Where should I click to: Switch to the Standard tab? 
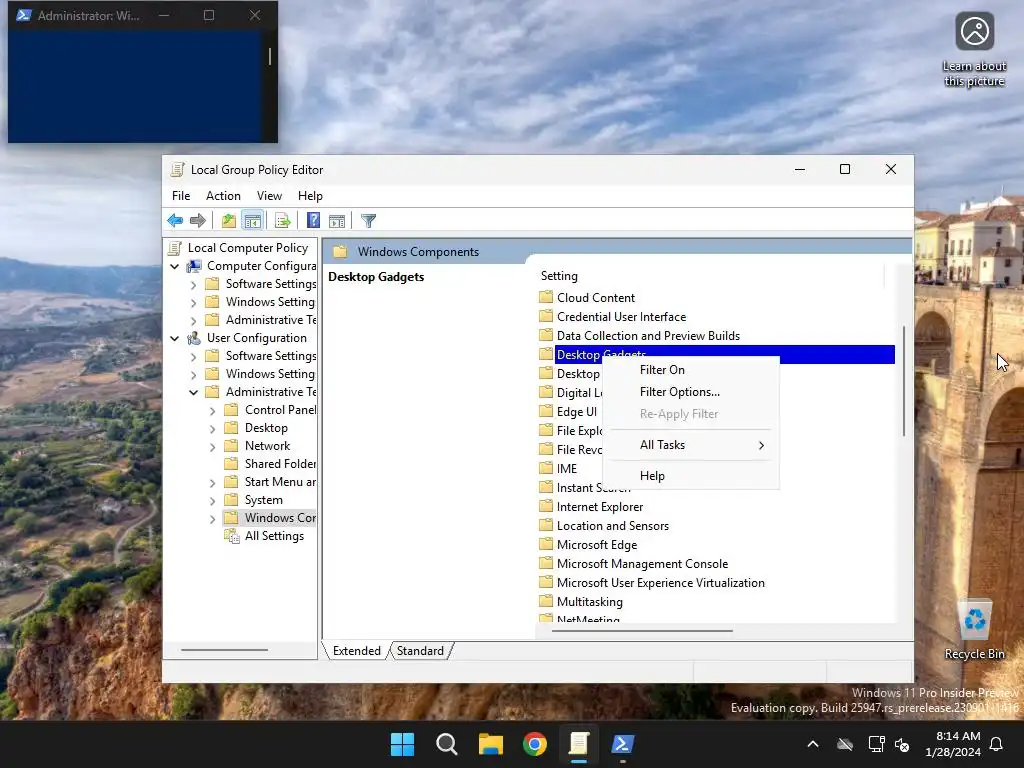[420, 650]
